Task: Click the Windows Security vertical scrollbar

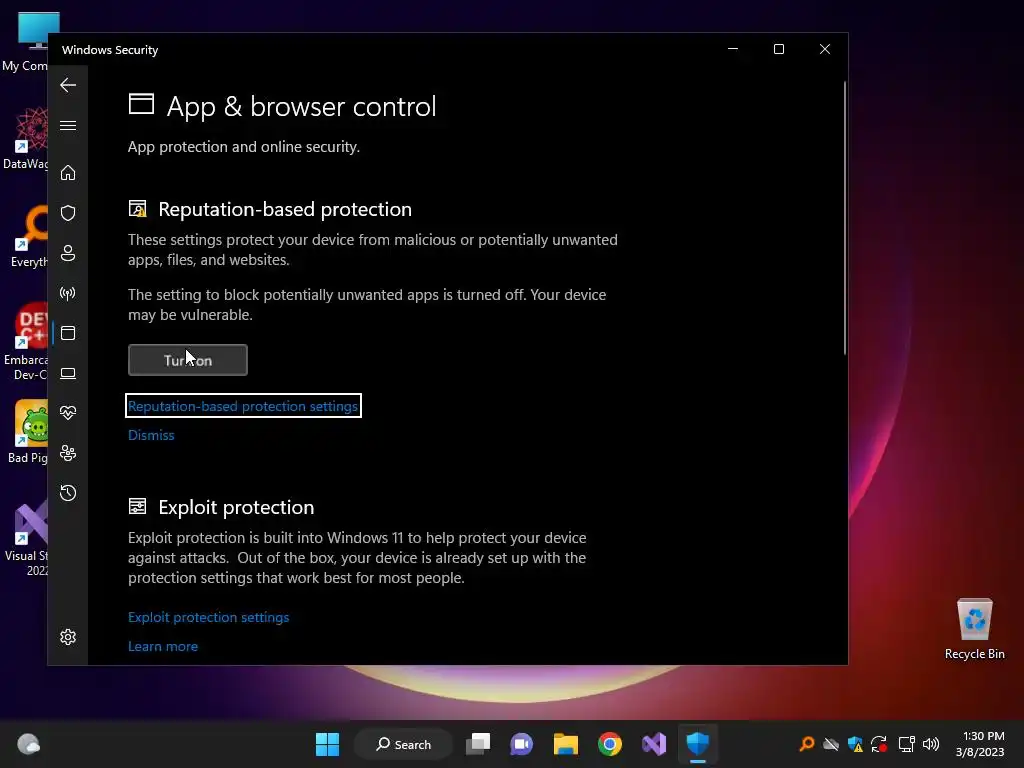Action: click(844, 218)
